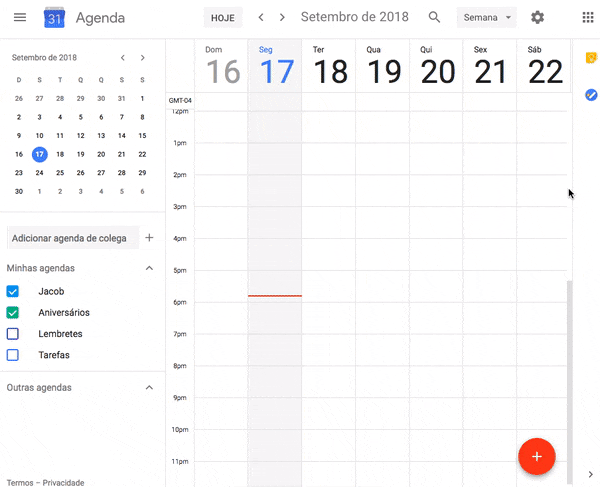
Task: Open the main hamburger menu
Action: point(20,17)
